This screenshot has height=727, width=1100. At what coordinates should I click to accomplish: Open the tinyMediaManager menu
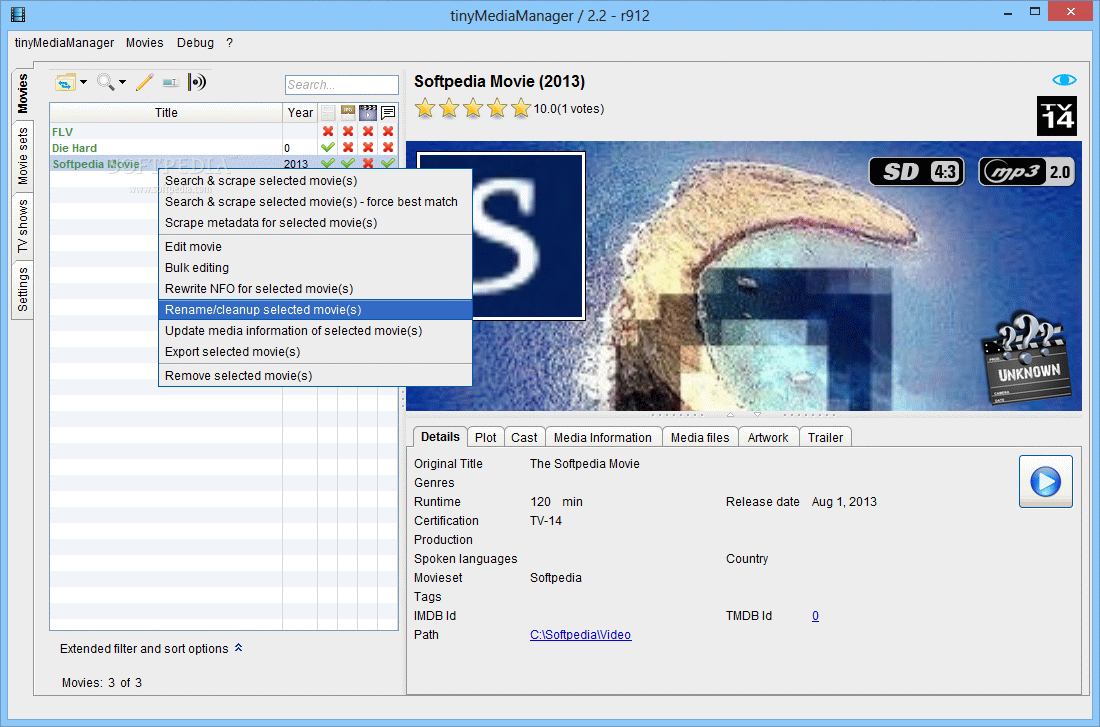click(x=65, y=43)
